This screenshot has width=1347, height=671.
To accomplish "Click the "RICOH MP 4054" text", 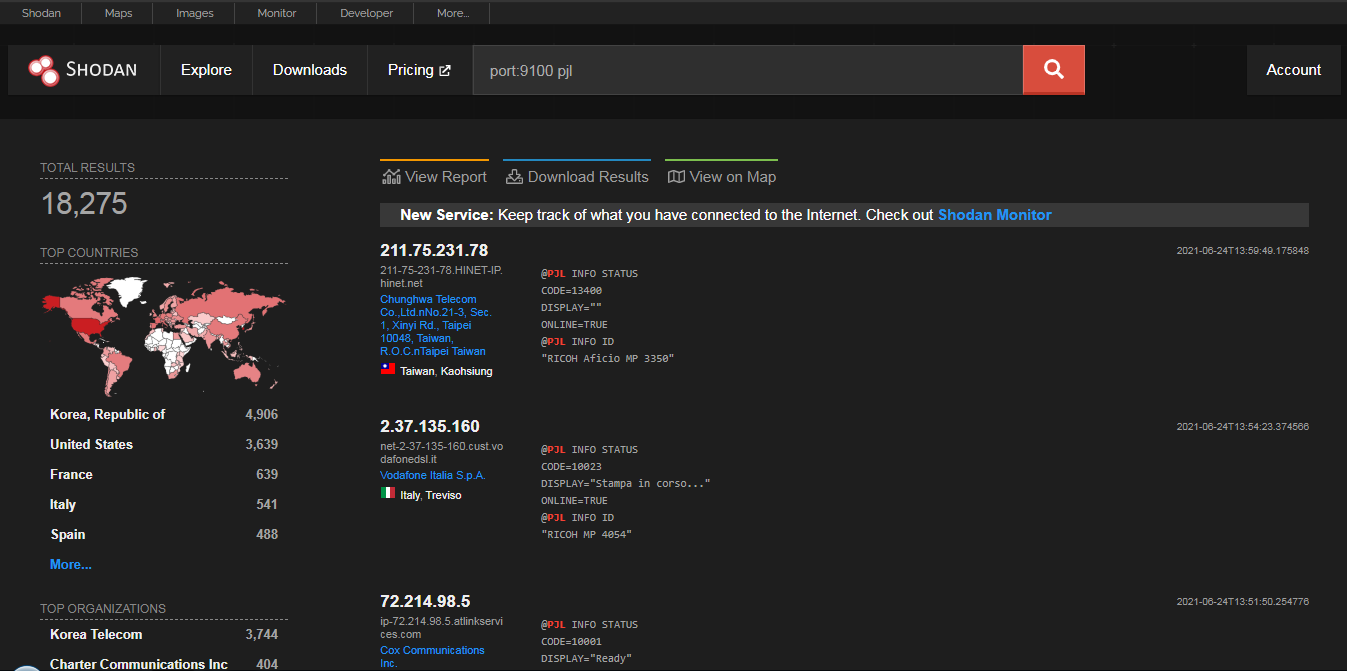I will [586, 534].
